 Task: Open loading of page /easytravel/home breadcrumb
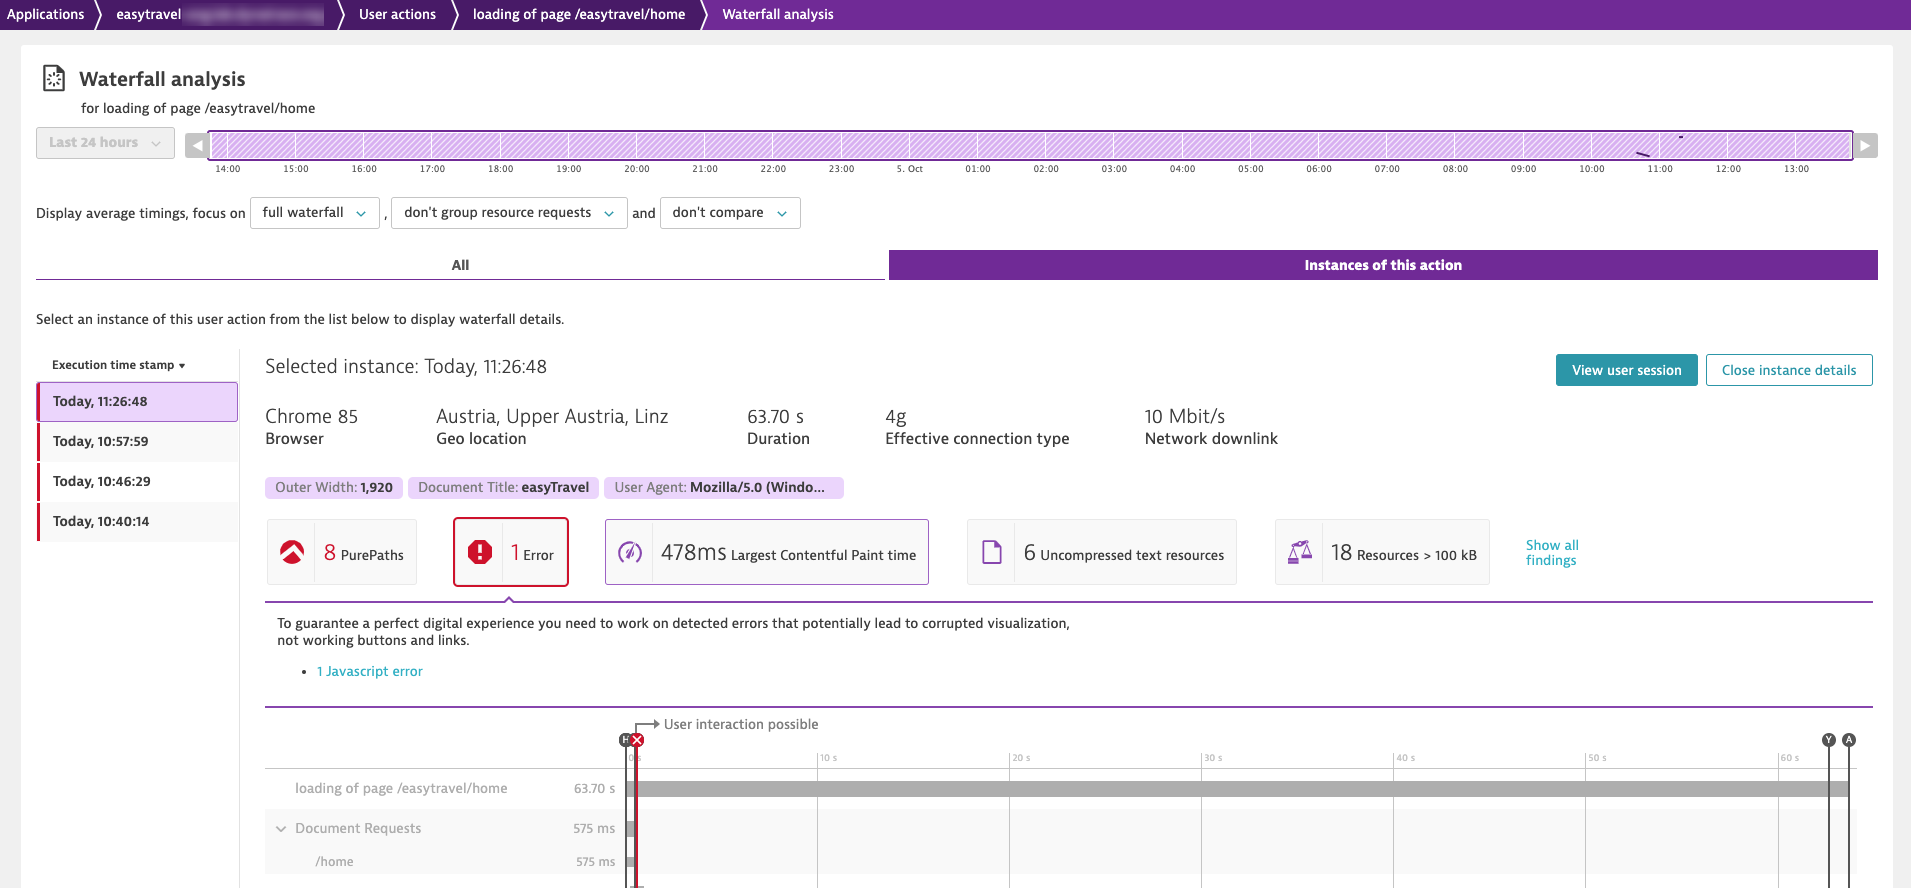(x=579, y=14)
